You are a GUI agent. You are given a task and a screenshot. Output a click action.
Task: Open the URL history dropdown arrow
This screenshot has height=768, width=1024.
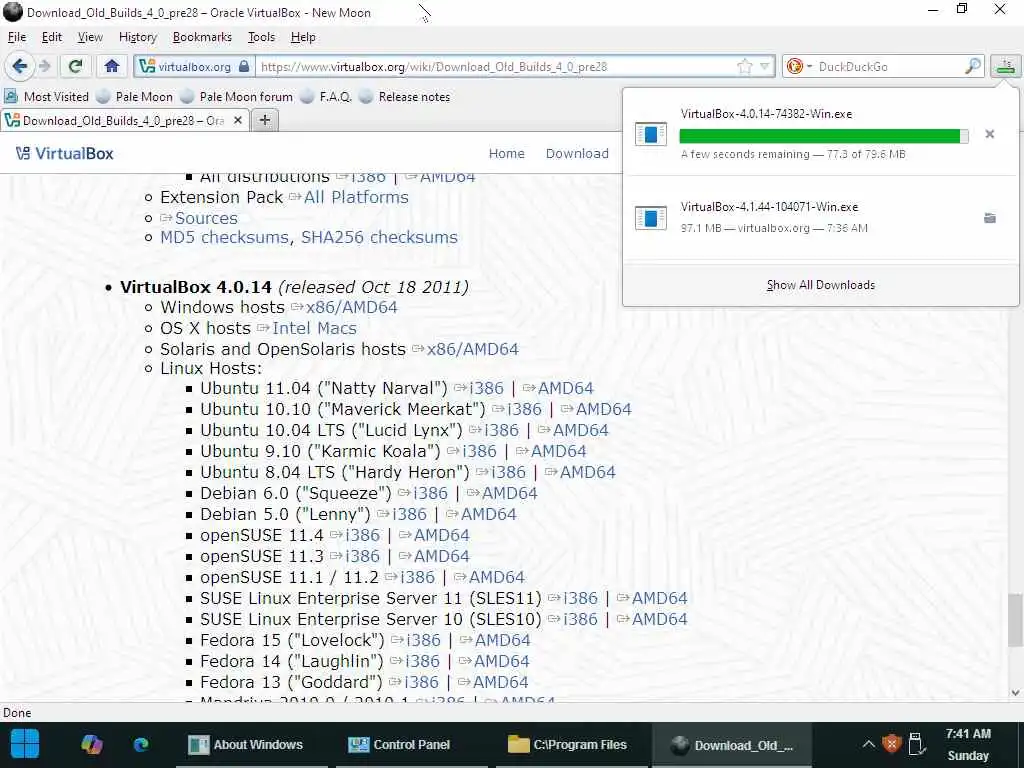765,67
